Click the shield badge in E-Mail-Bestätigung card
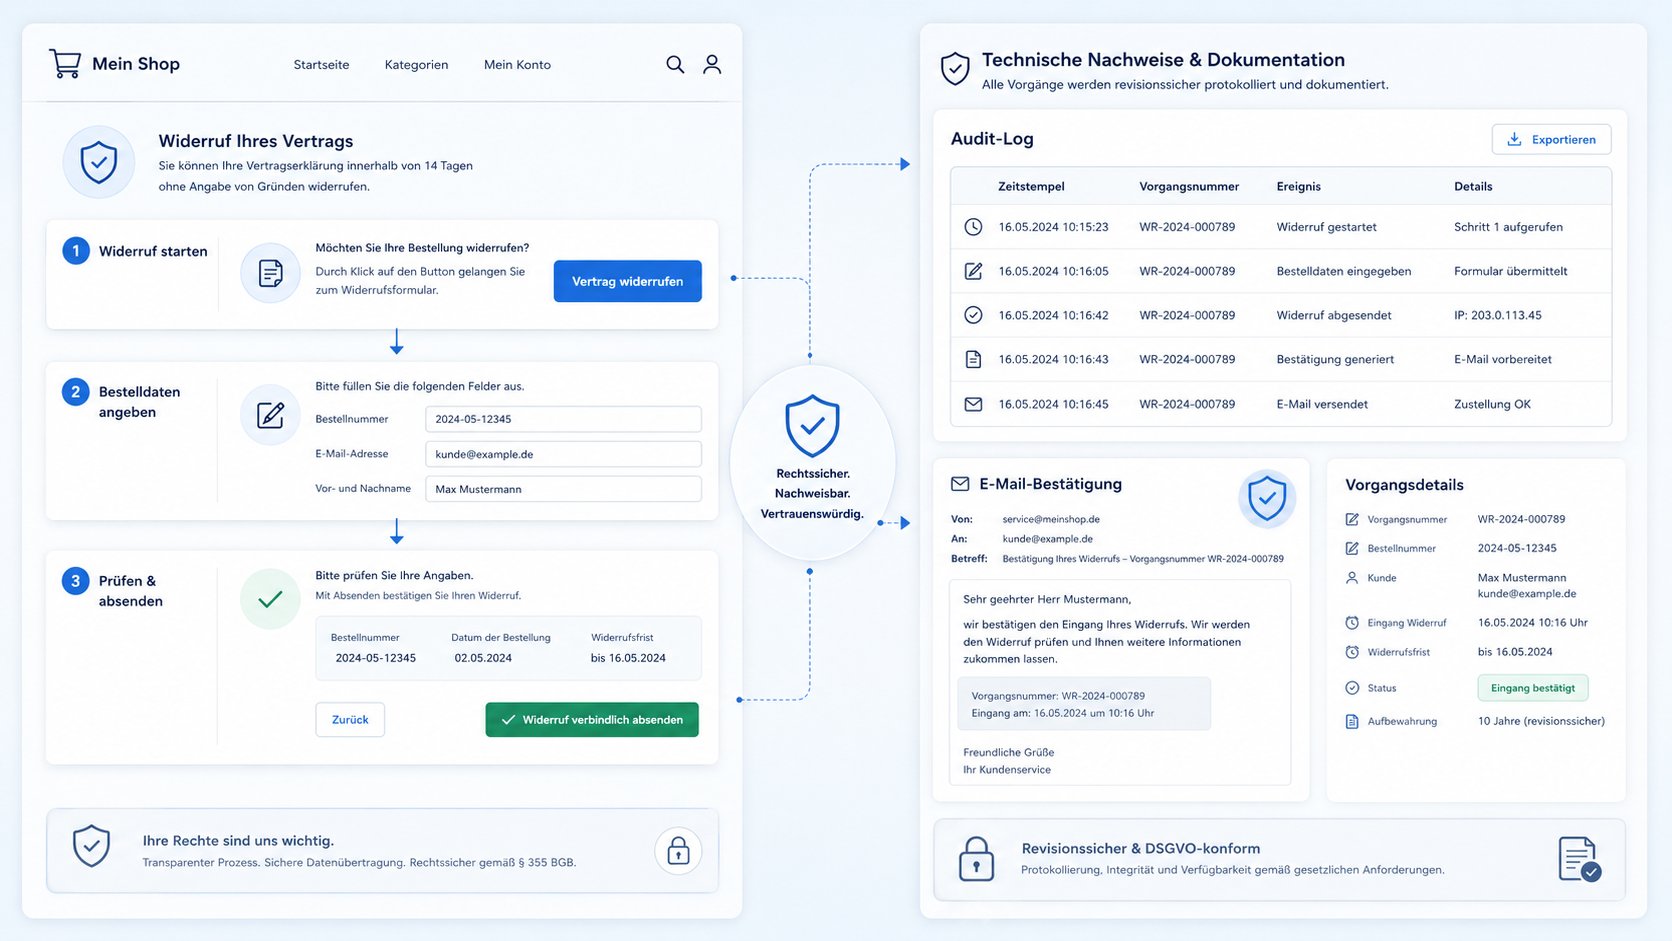 click(x=1267, y=498)
